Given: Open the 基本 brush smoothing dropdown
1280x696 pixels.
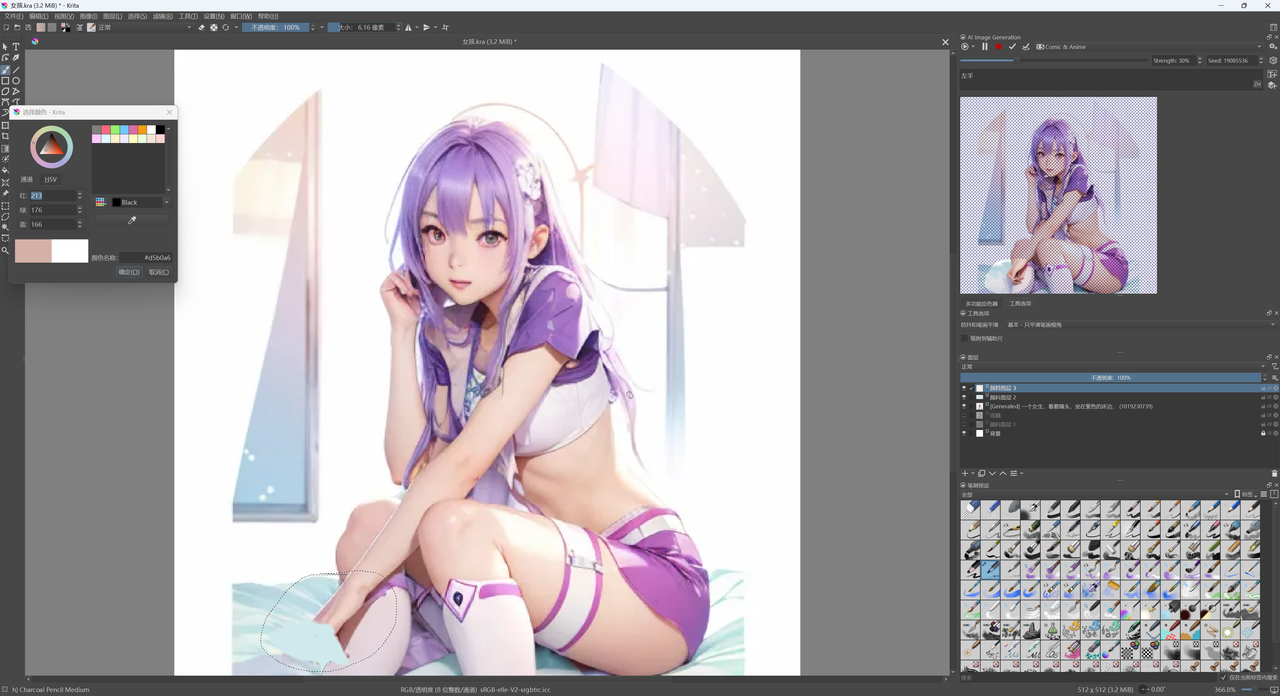Looking at the screenshot, I should click(1140, 325).
